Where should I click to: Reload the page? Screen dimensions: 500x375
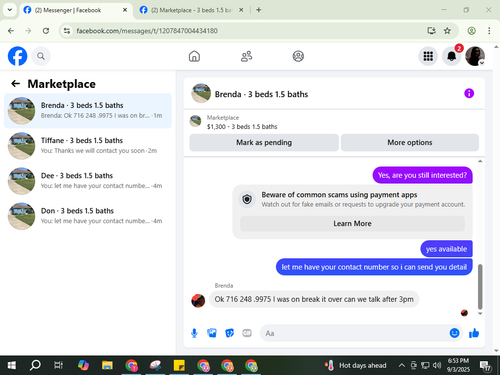coord(46,31)
